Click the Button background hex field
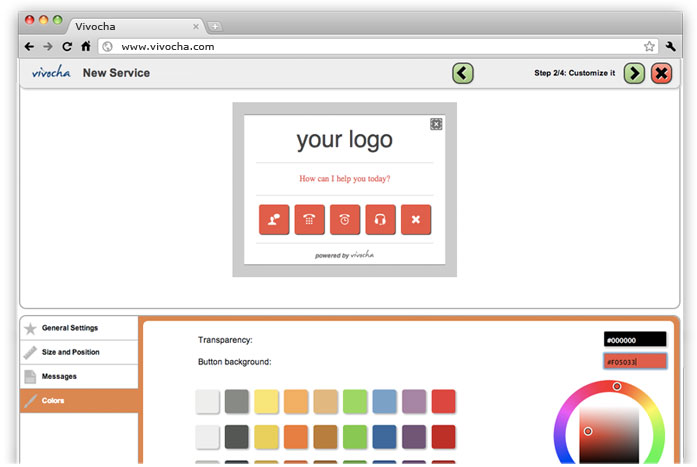 (635, 362)
